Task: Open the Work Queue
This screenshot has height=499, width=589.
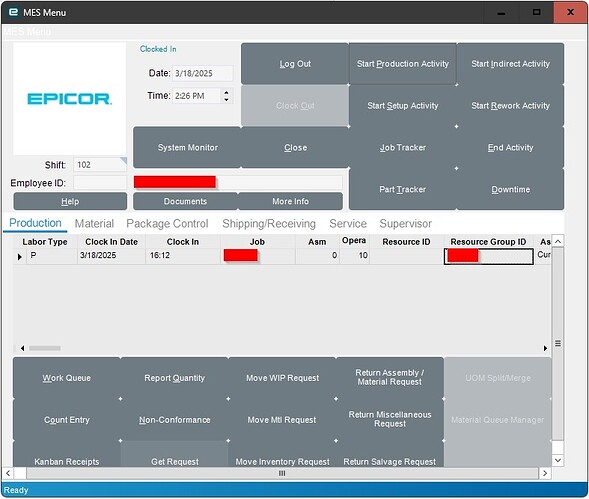Action: pyautogui.click(x=66, y=378)
